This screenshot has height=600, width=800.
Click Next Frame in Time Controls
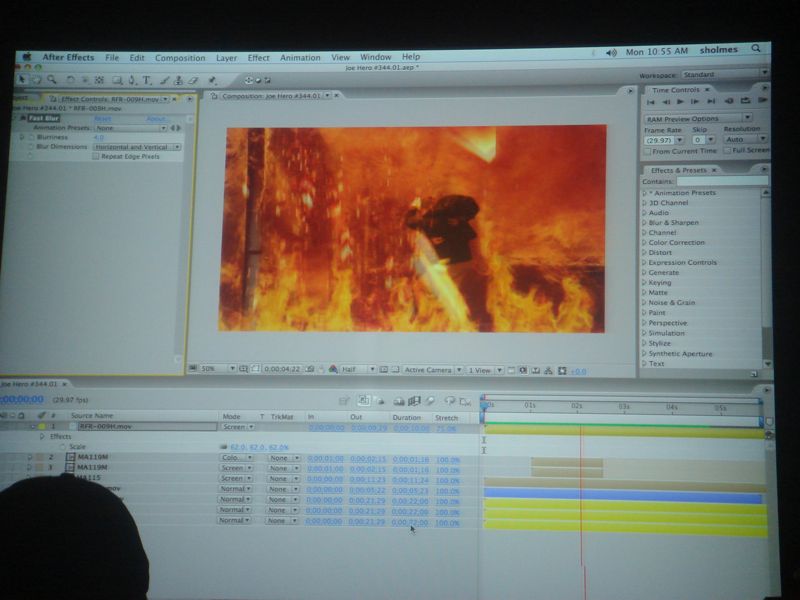695,102
